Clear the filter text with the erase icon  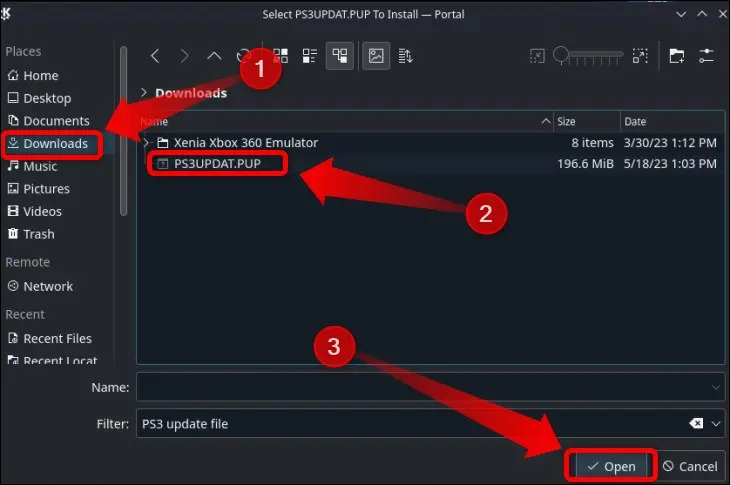[696, 424]
